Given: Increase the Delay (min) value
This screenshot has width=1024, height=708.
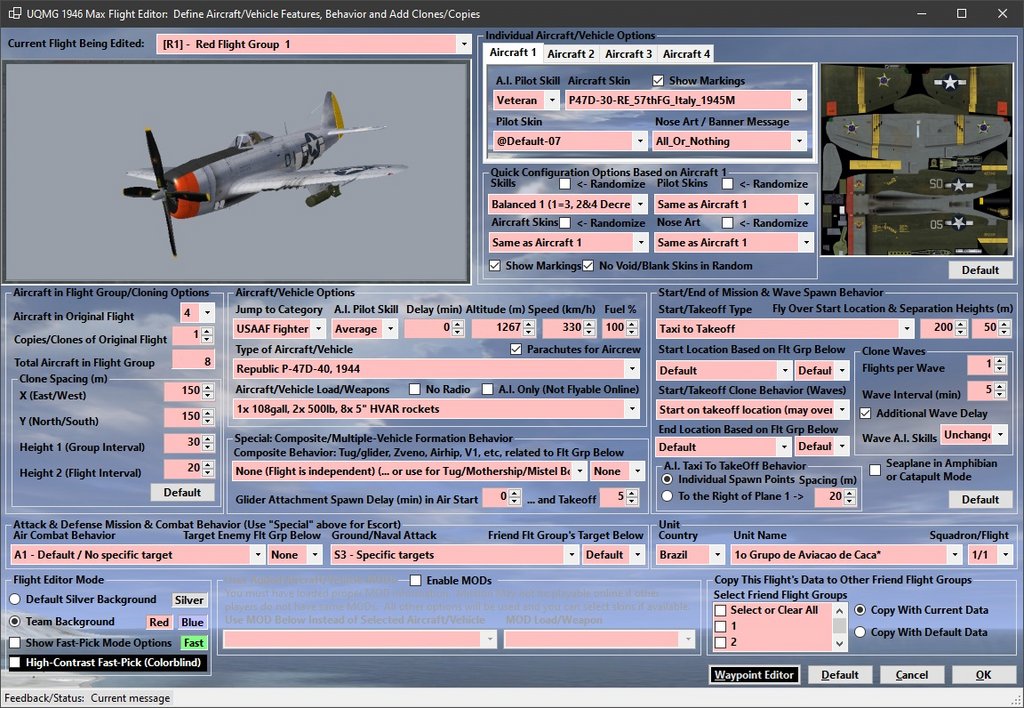Looking at the screenshot, I should click(458, 324).
